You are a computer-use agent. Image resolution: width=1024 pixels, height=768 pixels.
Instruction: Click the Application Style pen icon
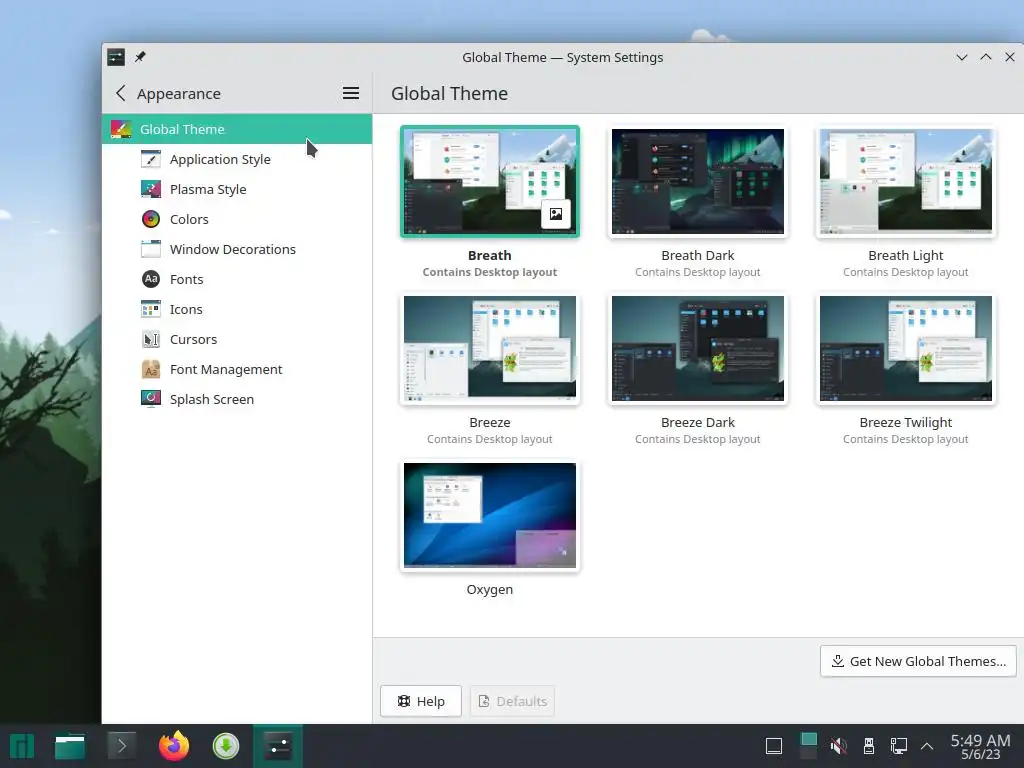[x=151, y=159]
